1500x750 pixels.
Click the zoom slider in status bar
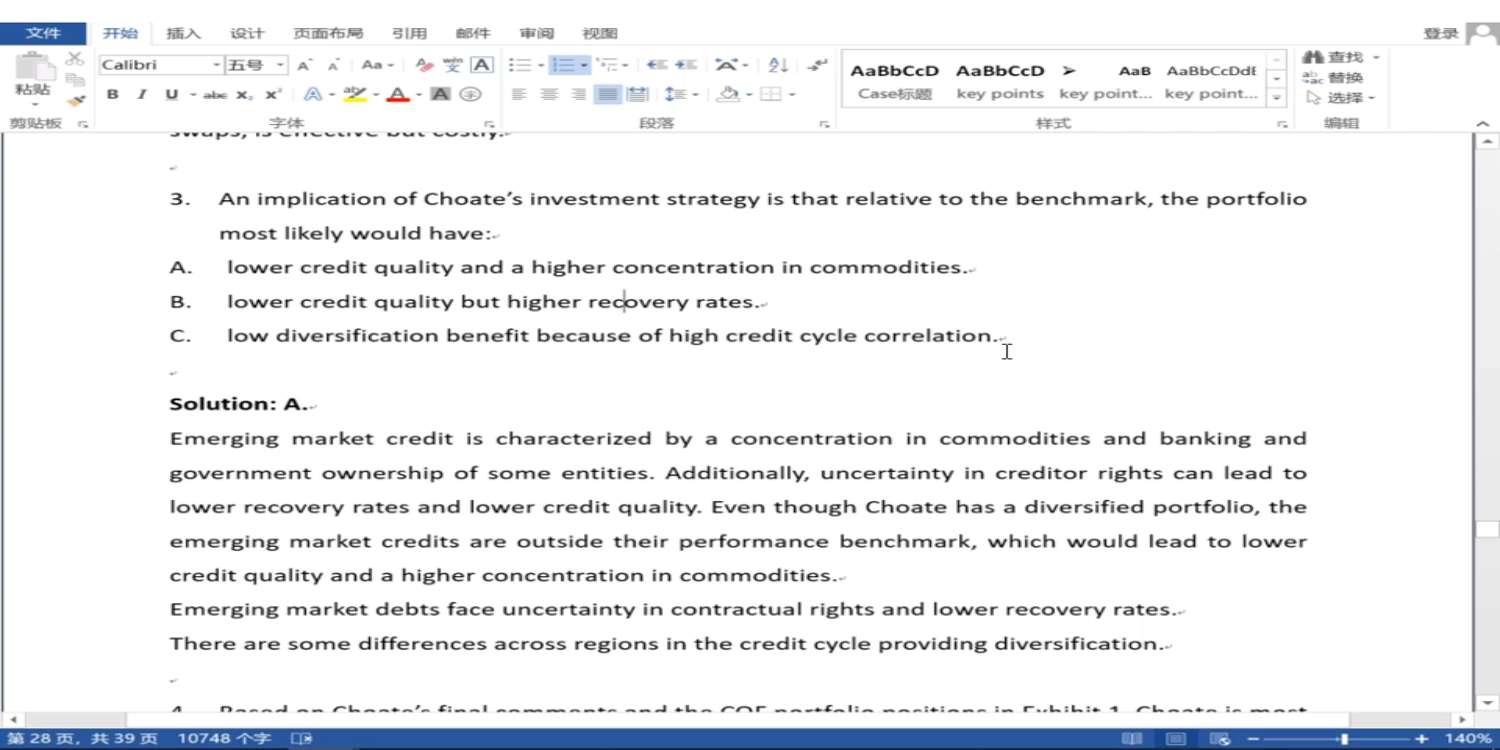1344,739
